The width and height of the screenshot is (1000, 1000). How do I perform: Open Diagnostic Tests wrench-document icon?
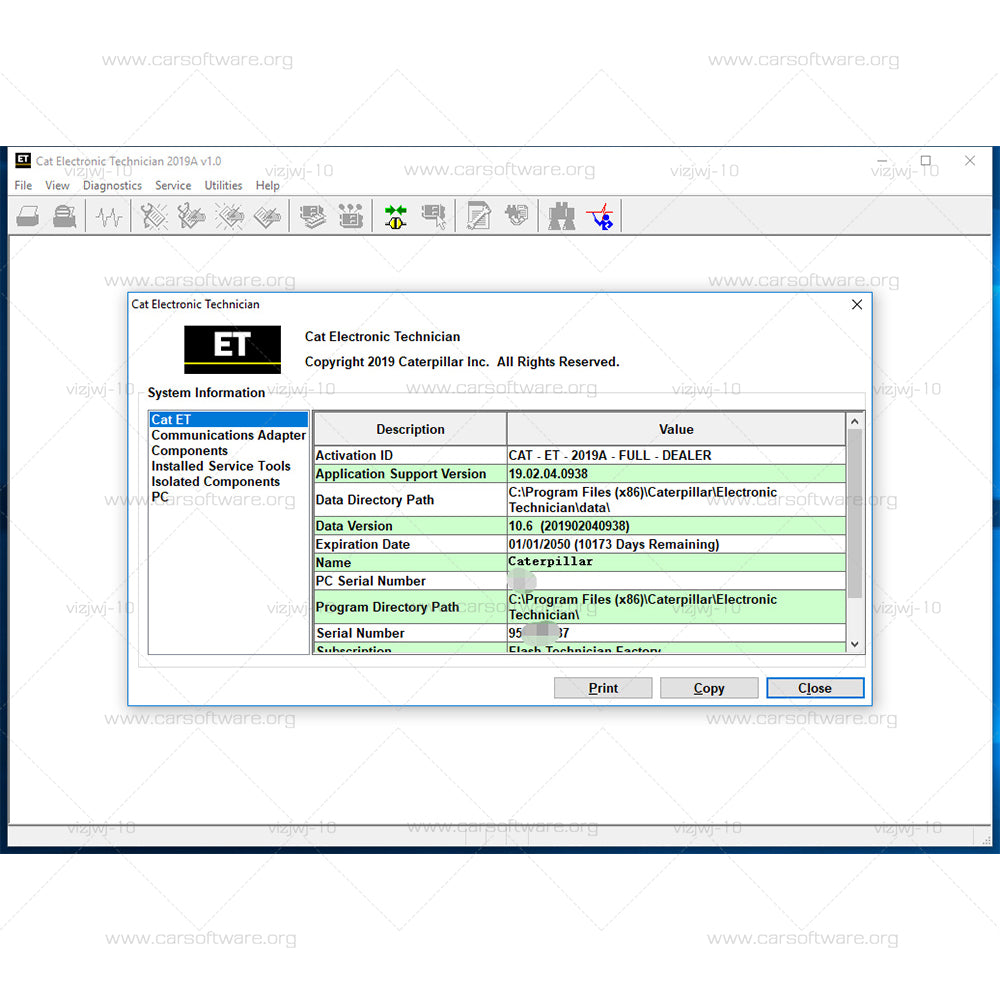click(478, 217)
